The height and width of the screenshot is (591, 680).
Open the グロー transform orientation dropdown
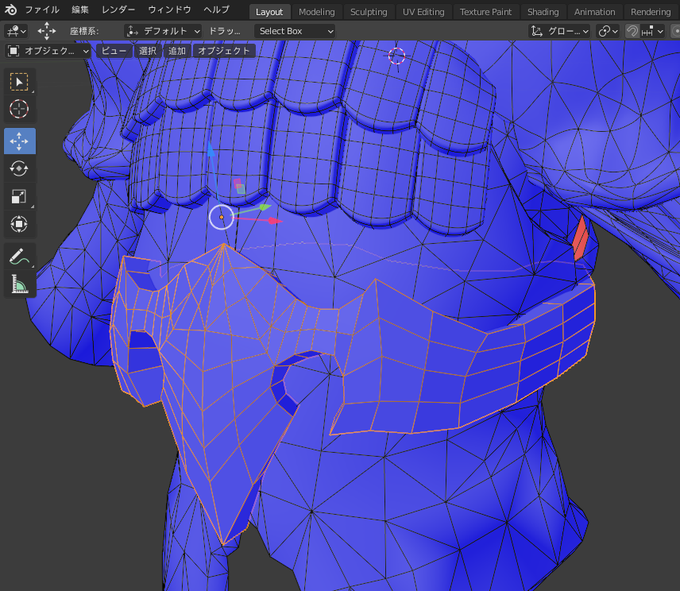coord(559,31)
